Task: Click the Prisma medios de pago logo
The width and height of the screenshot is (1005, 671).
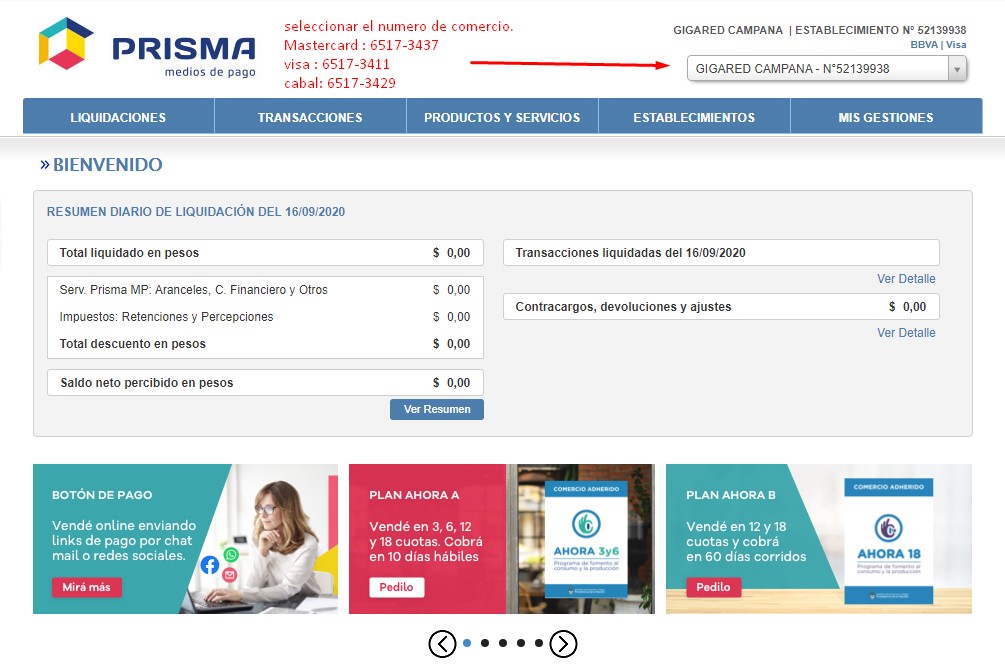Action: pyautogui.click(x=147, y=48)
